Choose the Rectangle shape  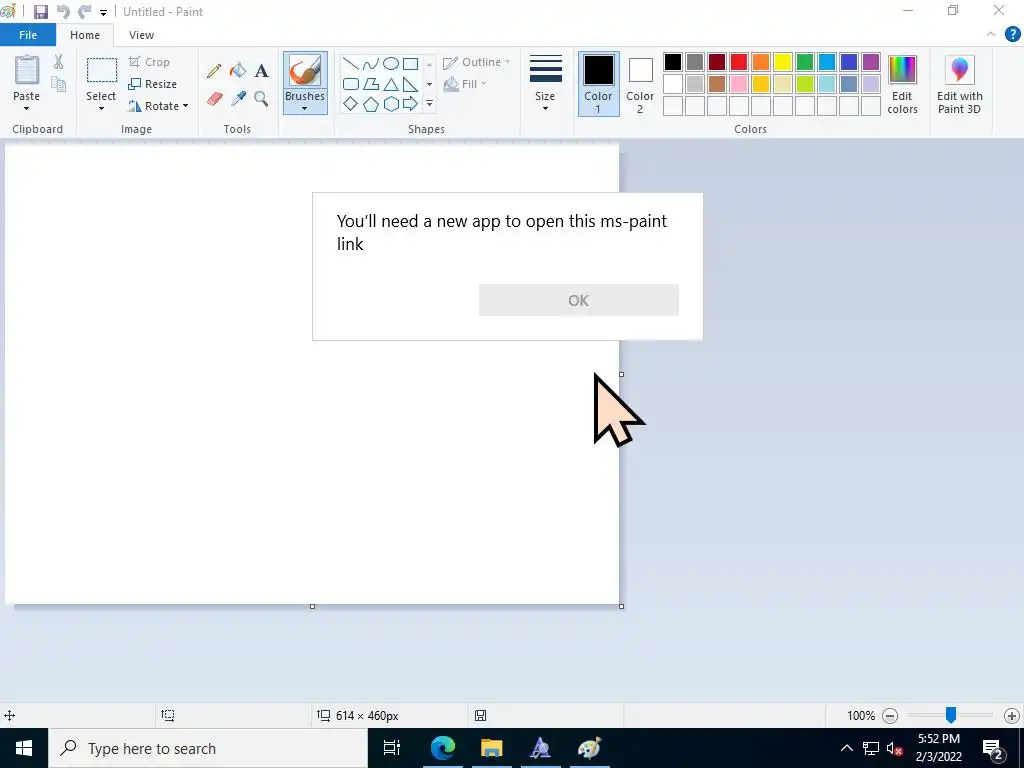point(410,64)
